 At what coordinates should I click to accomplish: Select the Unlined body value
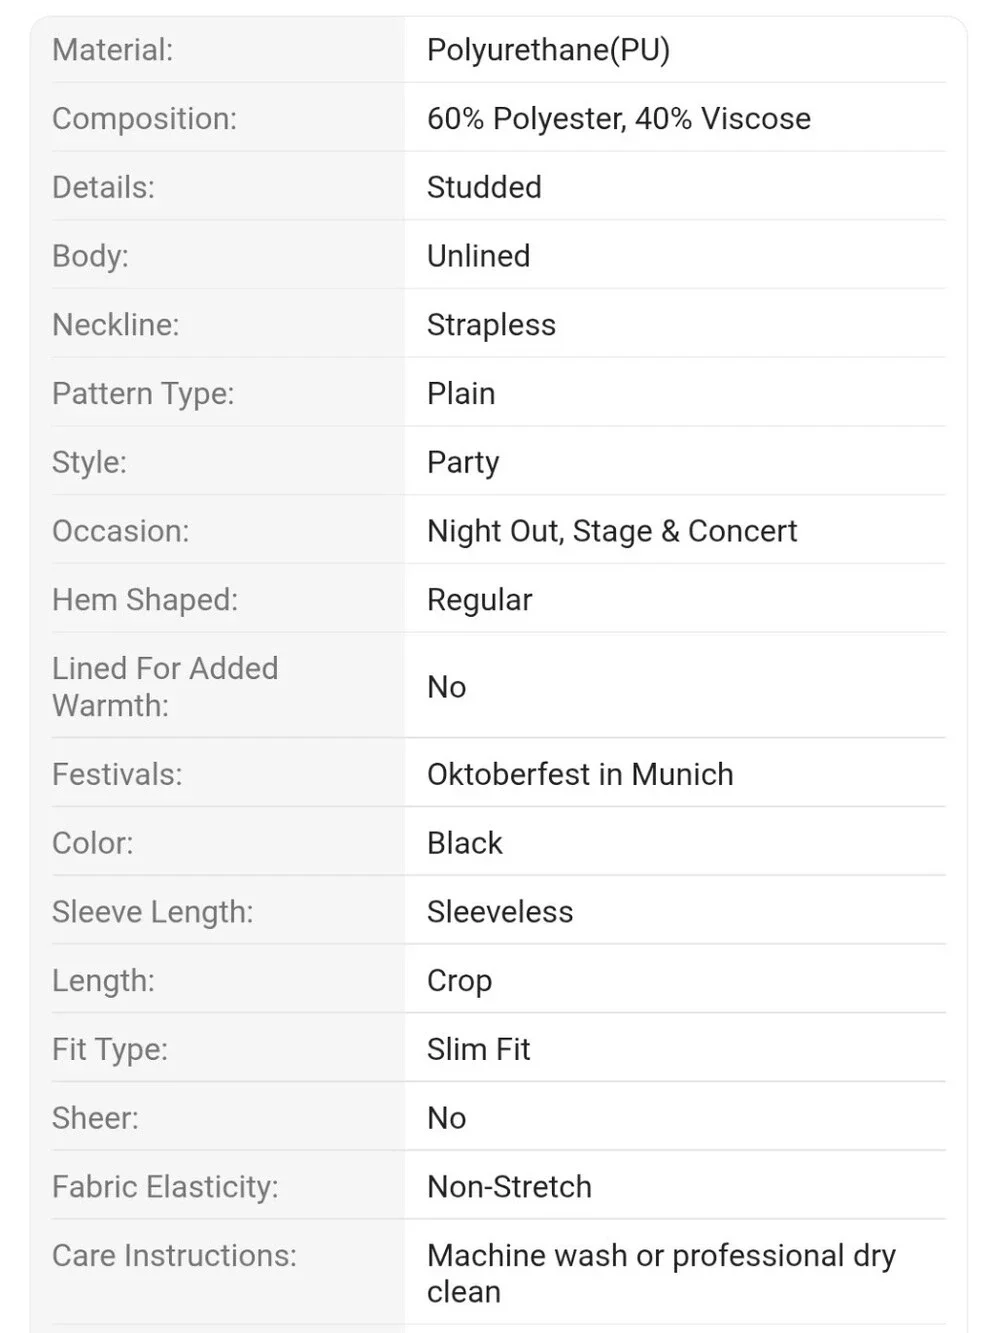coord(478,256)
